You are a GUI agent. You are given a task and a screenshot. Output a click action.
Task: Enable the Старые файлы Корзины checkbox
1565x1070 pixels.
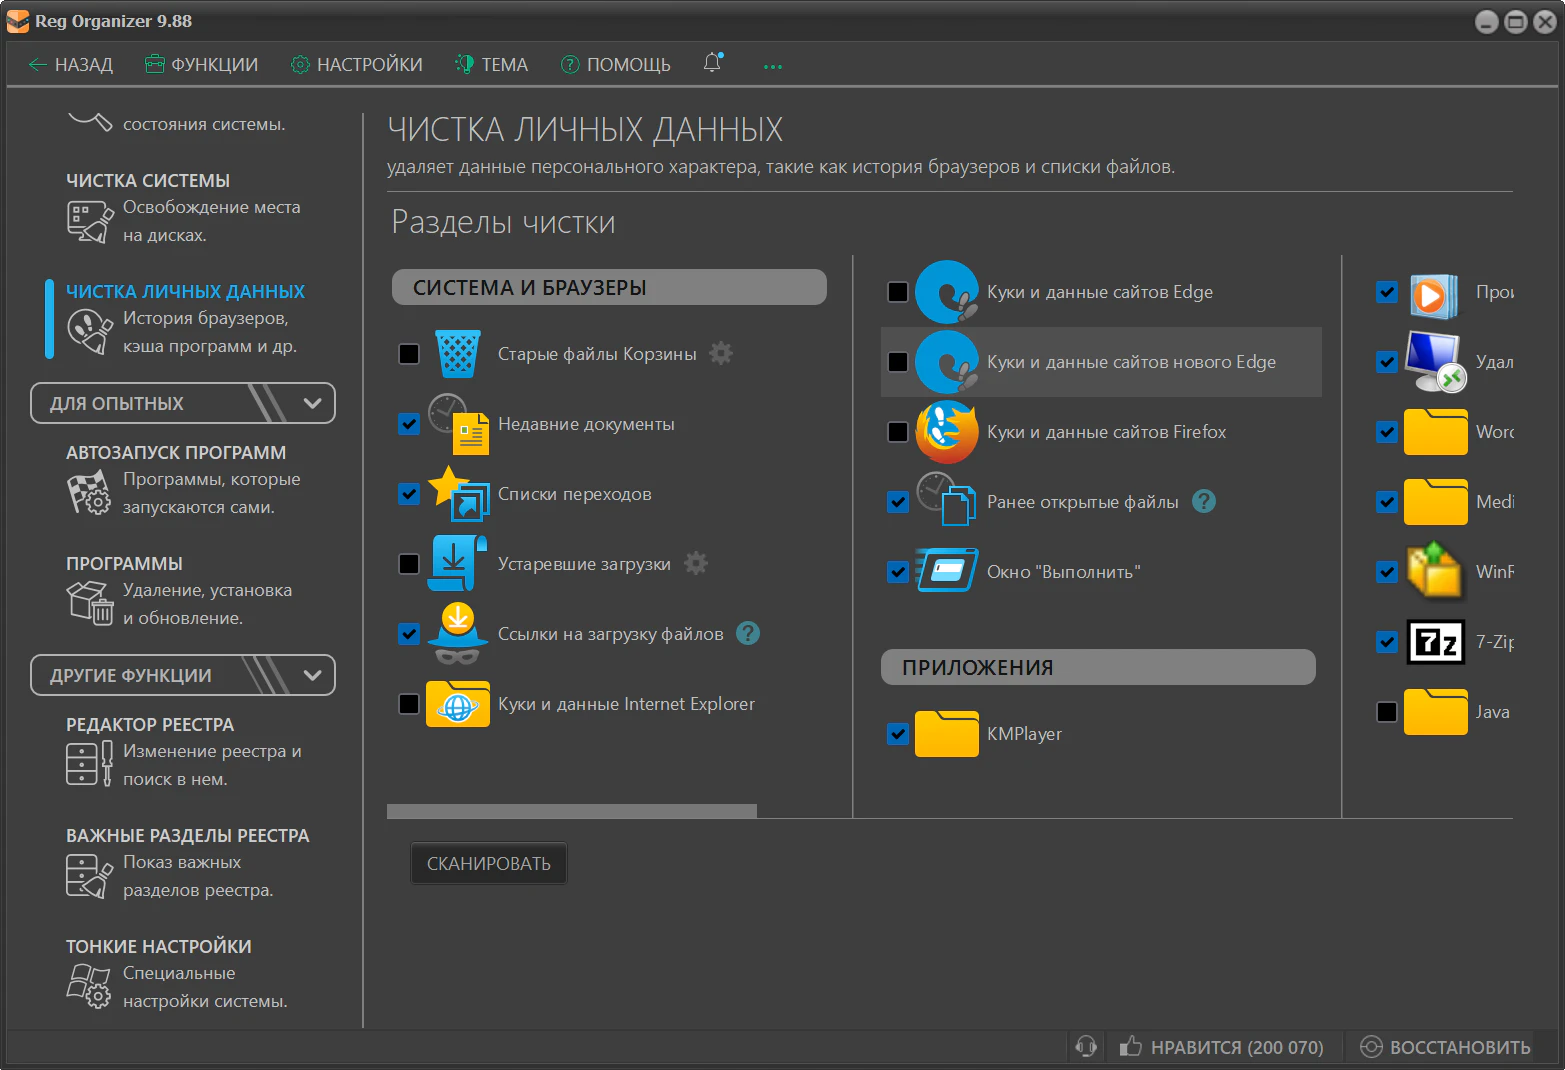[409, 354]
